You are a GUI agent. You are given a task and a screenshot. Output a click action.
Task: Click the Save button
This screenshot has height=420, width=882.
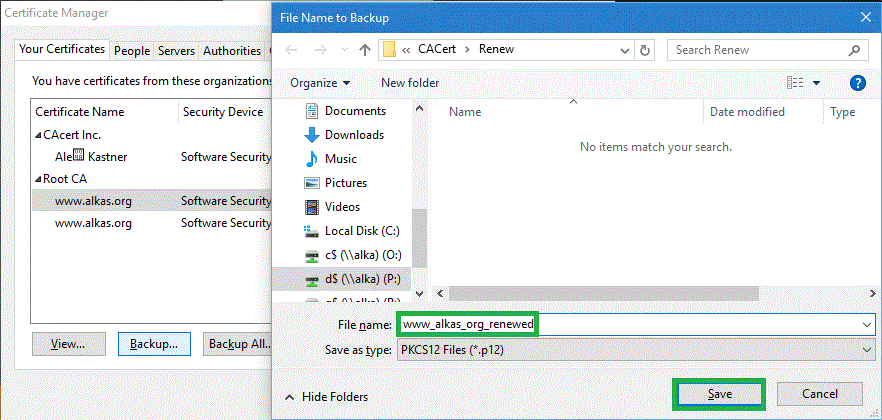(719, 394)
